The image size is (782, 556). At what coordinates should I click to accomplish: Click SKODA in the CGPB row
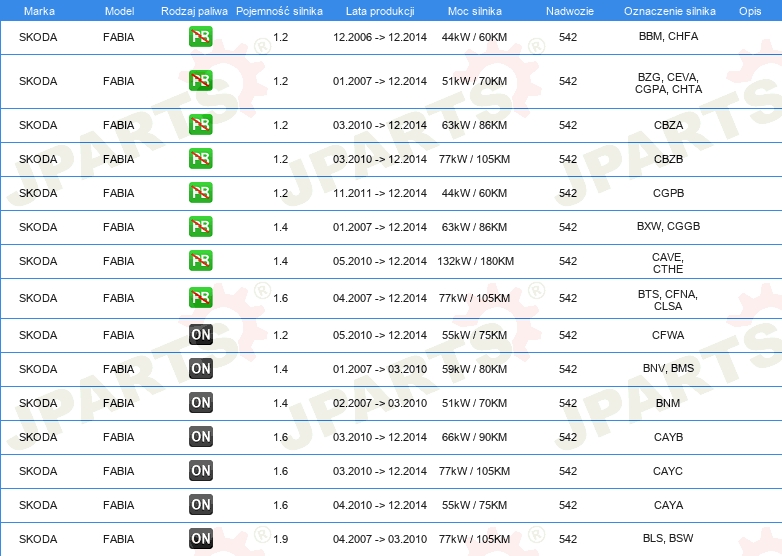(x=38, y=192)
